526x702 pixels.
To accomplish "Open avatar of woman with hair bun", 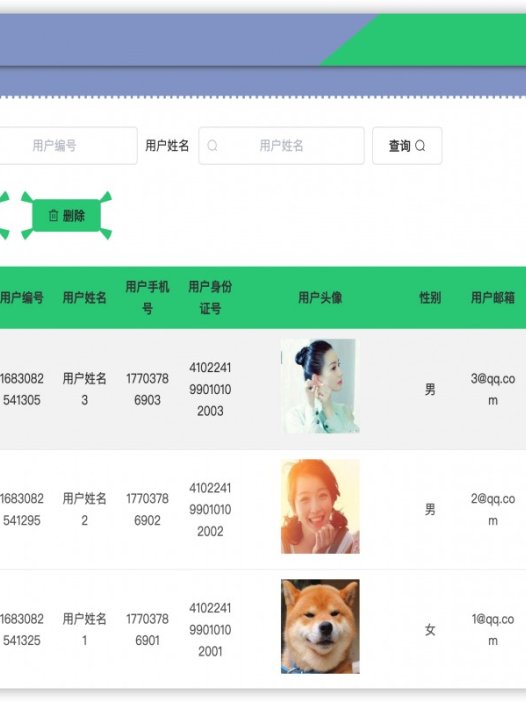I will [x=320, y=386].
